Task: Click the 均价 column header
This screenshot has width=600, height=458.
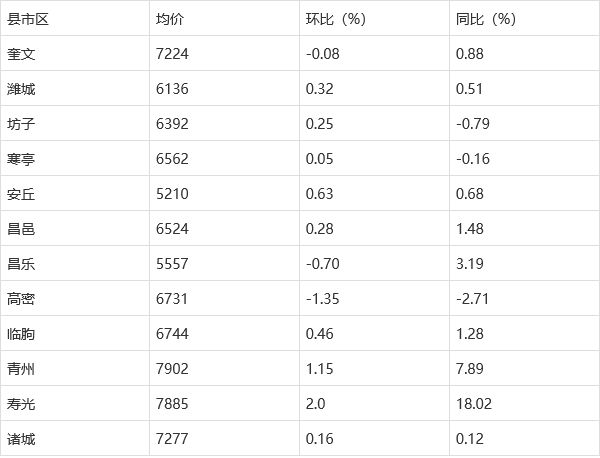Action: coord(169,19)
